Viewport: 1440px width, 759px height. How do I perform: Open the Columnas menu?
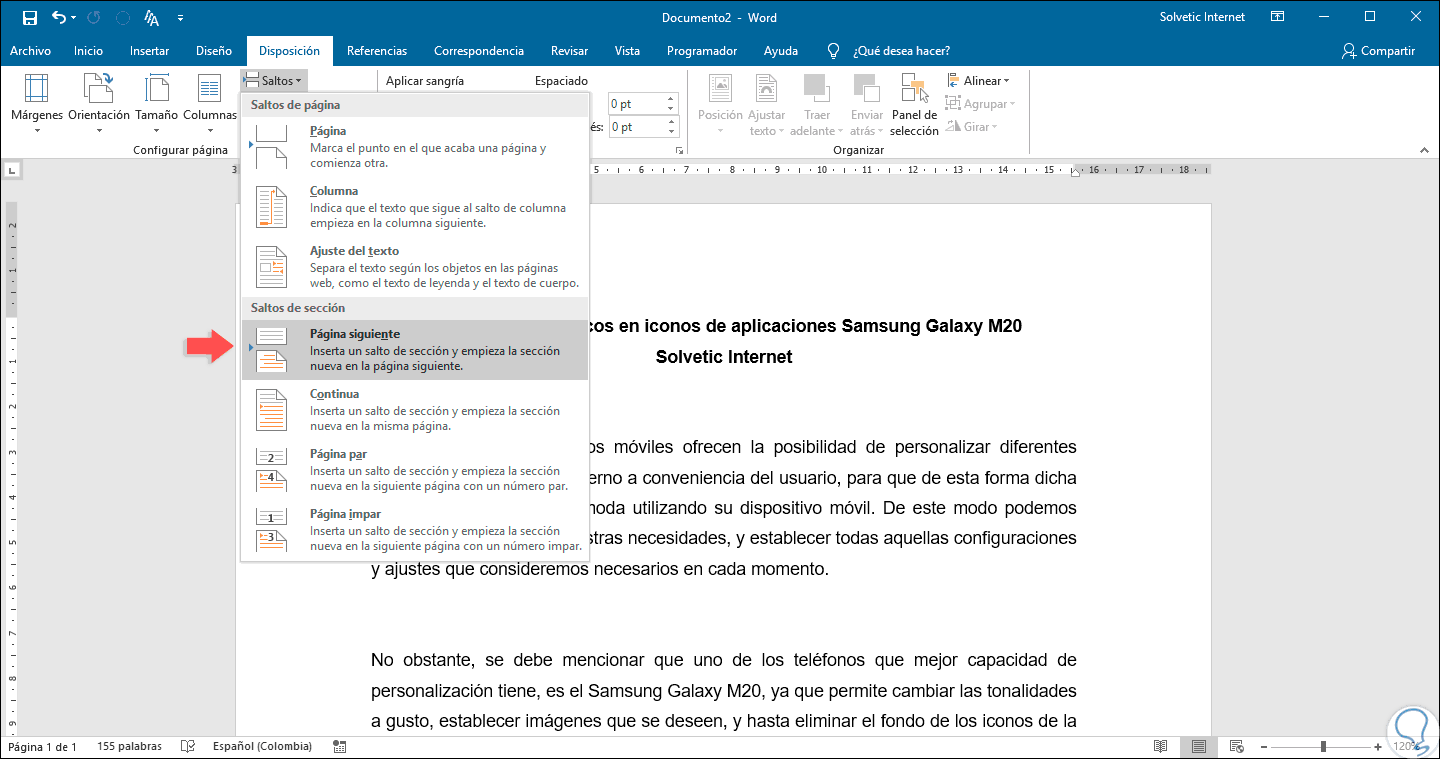(210, 104)
